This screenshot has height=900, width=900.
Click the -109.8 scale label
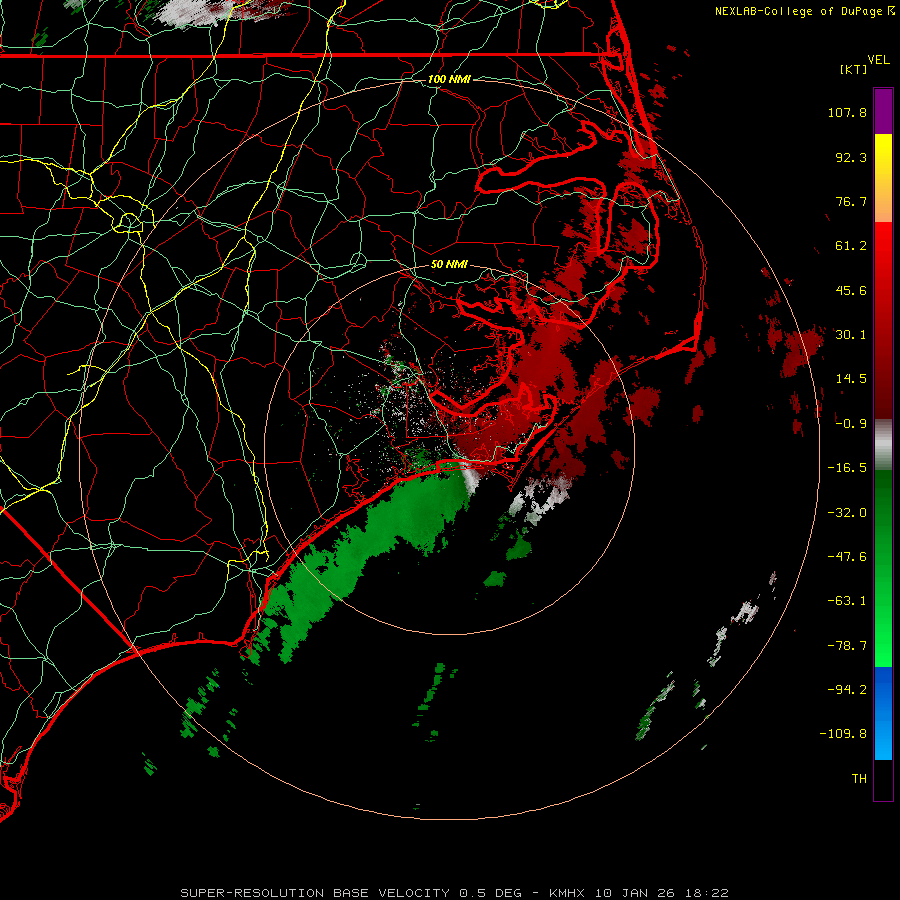coord(843,734)
